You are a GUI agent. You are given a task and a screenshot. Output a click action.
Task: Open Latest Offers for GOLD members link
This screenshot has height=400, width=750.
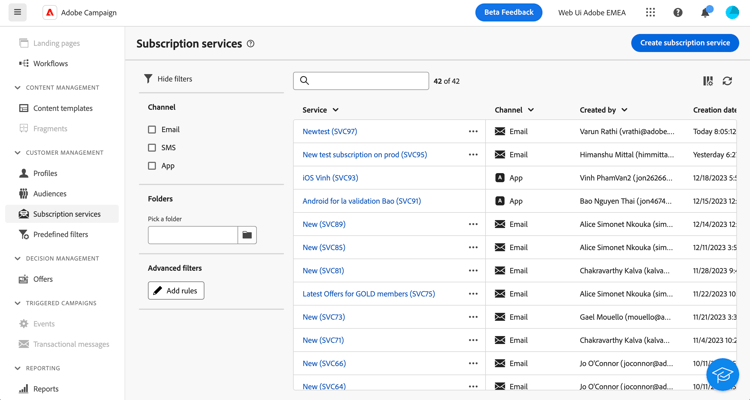[368, 294]
